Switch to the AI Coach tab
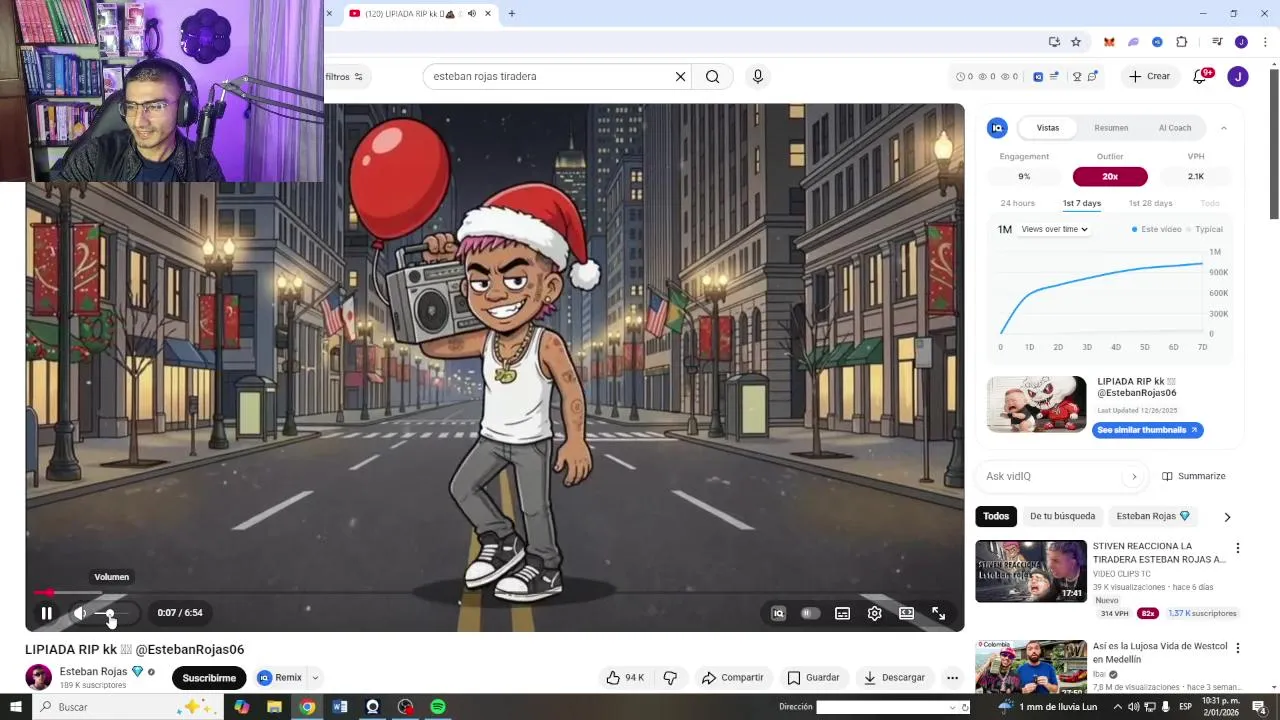Viewport: 1280px width, 720px height. (x=1175, y=128)
